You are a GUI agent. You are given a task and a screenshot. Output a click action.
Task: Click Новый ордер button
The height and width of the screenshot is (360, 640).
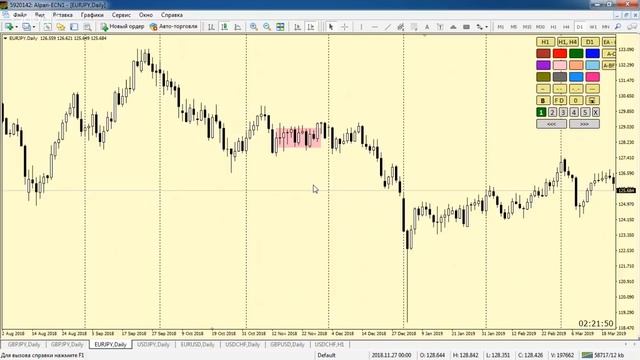click(x=122, y=27)
